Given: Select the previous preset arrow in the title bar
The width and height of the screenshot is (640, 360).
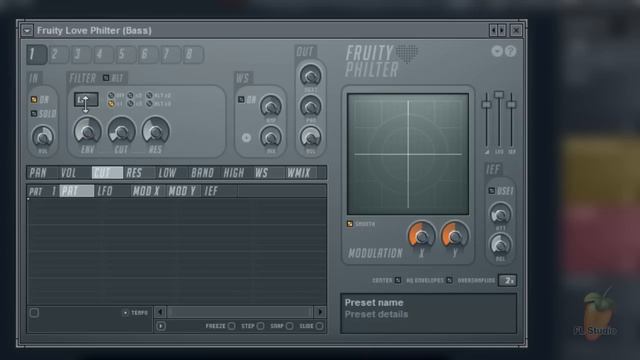Looking at the screenshot, I should tap(493, 31).
